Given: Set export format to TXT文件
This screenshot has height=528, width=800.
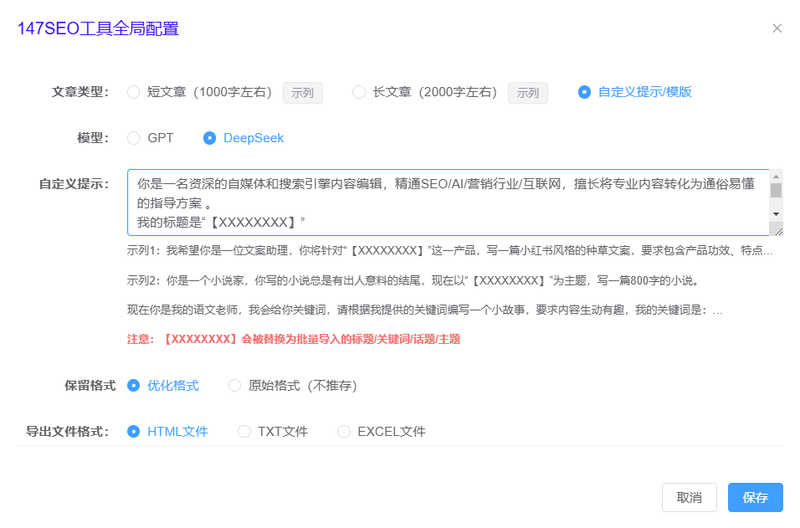Looking at the screenshot, I should pos(273,432).
